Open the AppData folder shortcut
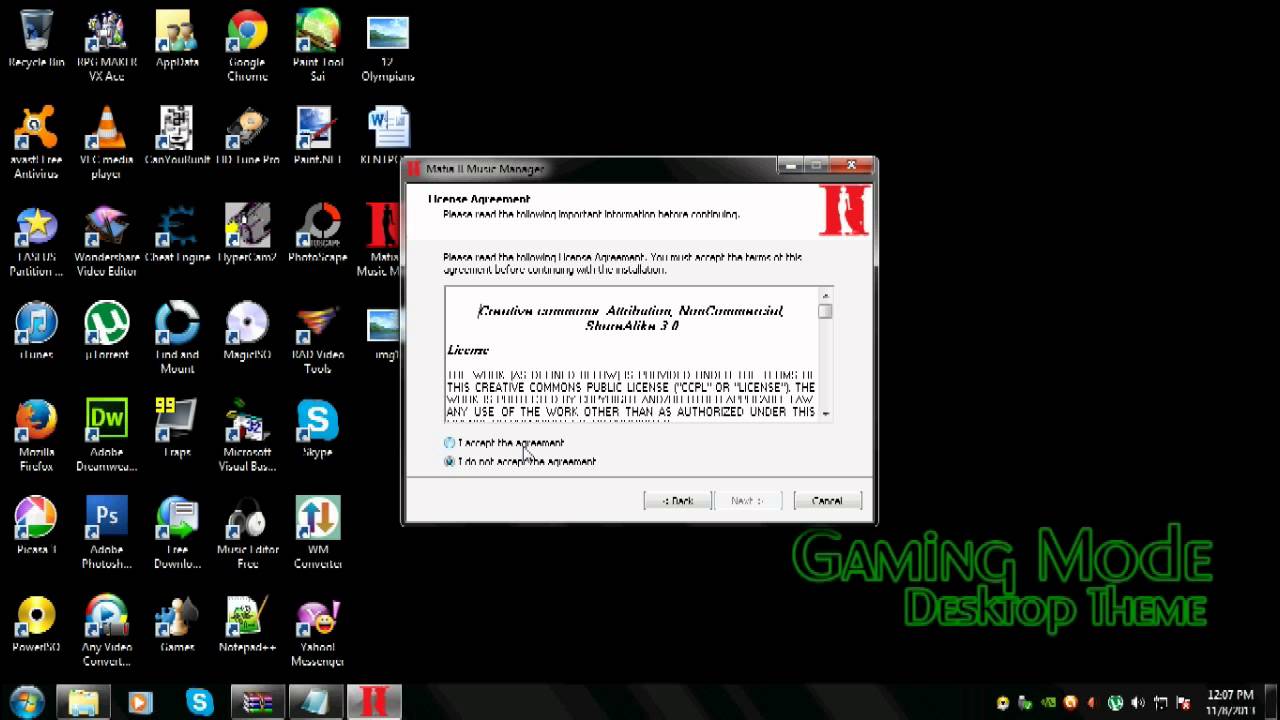Image resolution: width=1280 pixels, height=720 pixels. coord(177,39)
